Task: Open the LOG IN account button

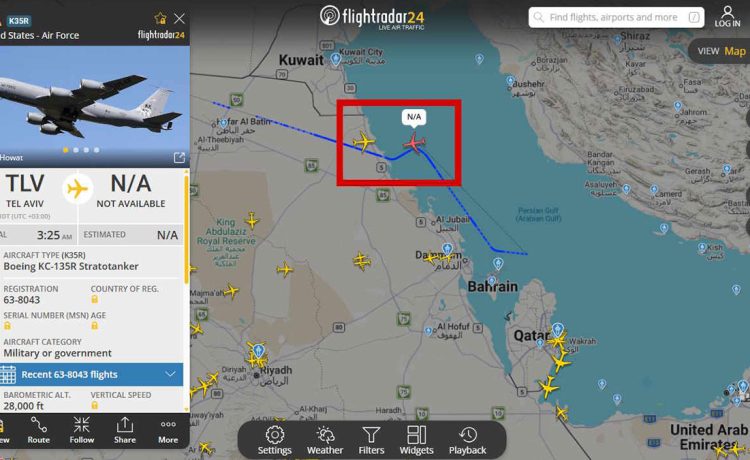Action: [x=727, y=16]
